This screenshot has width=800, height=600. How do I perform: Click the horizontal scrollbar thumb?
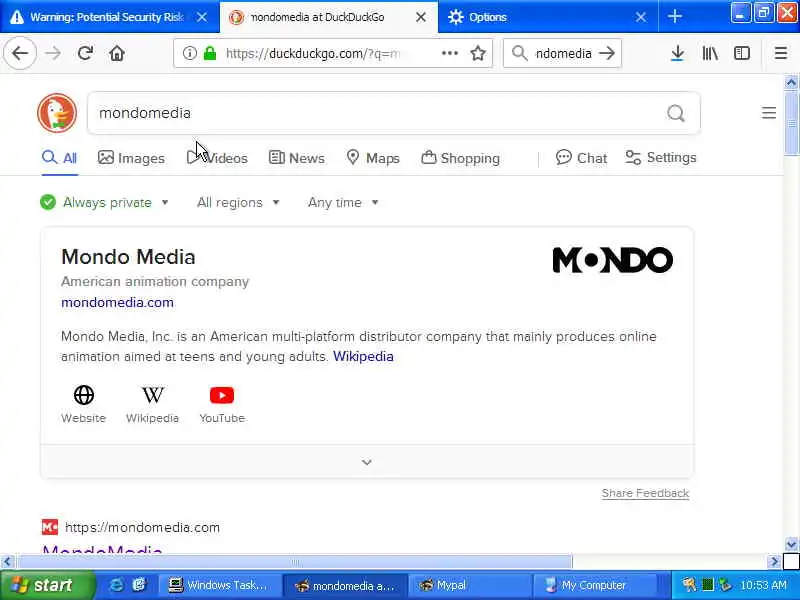[x=294, y=562]
